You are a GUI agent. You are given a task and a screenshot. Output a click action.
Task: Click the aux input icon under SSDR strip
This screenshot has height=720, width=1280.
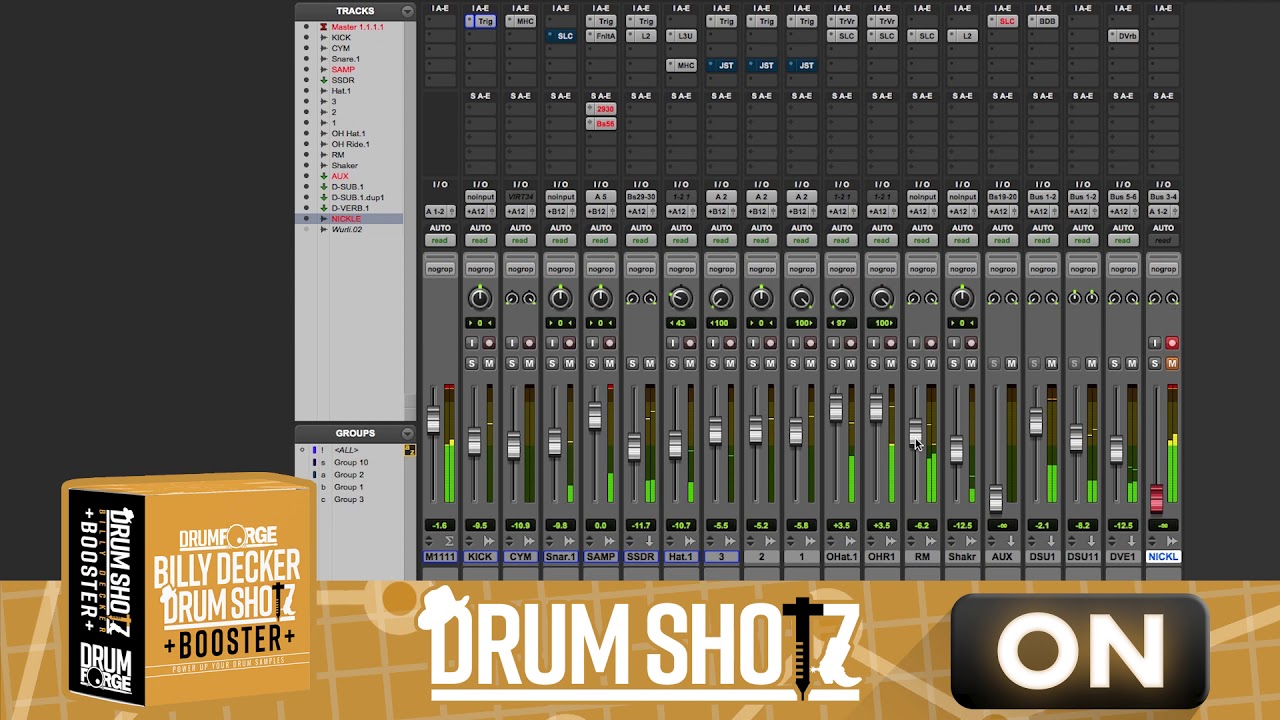(650, 541)
